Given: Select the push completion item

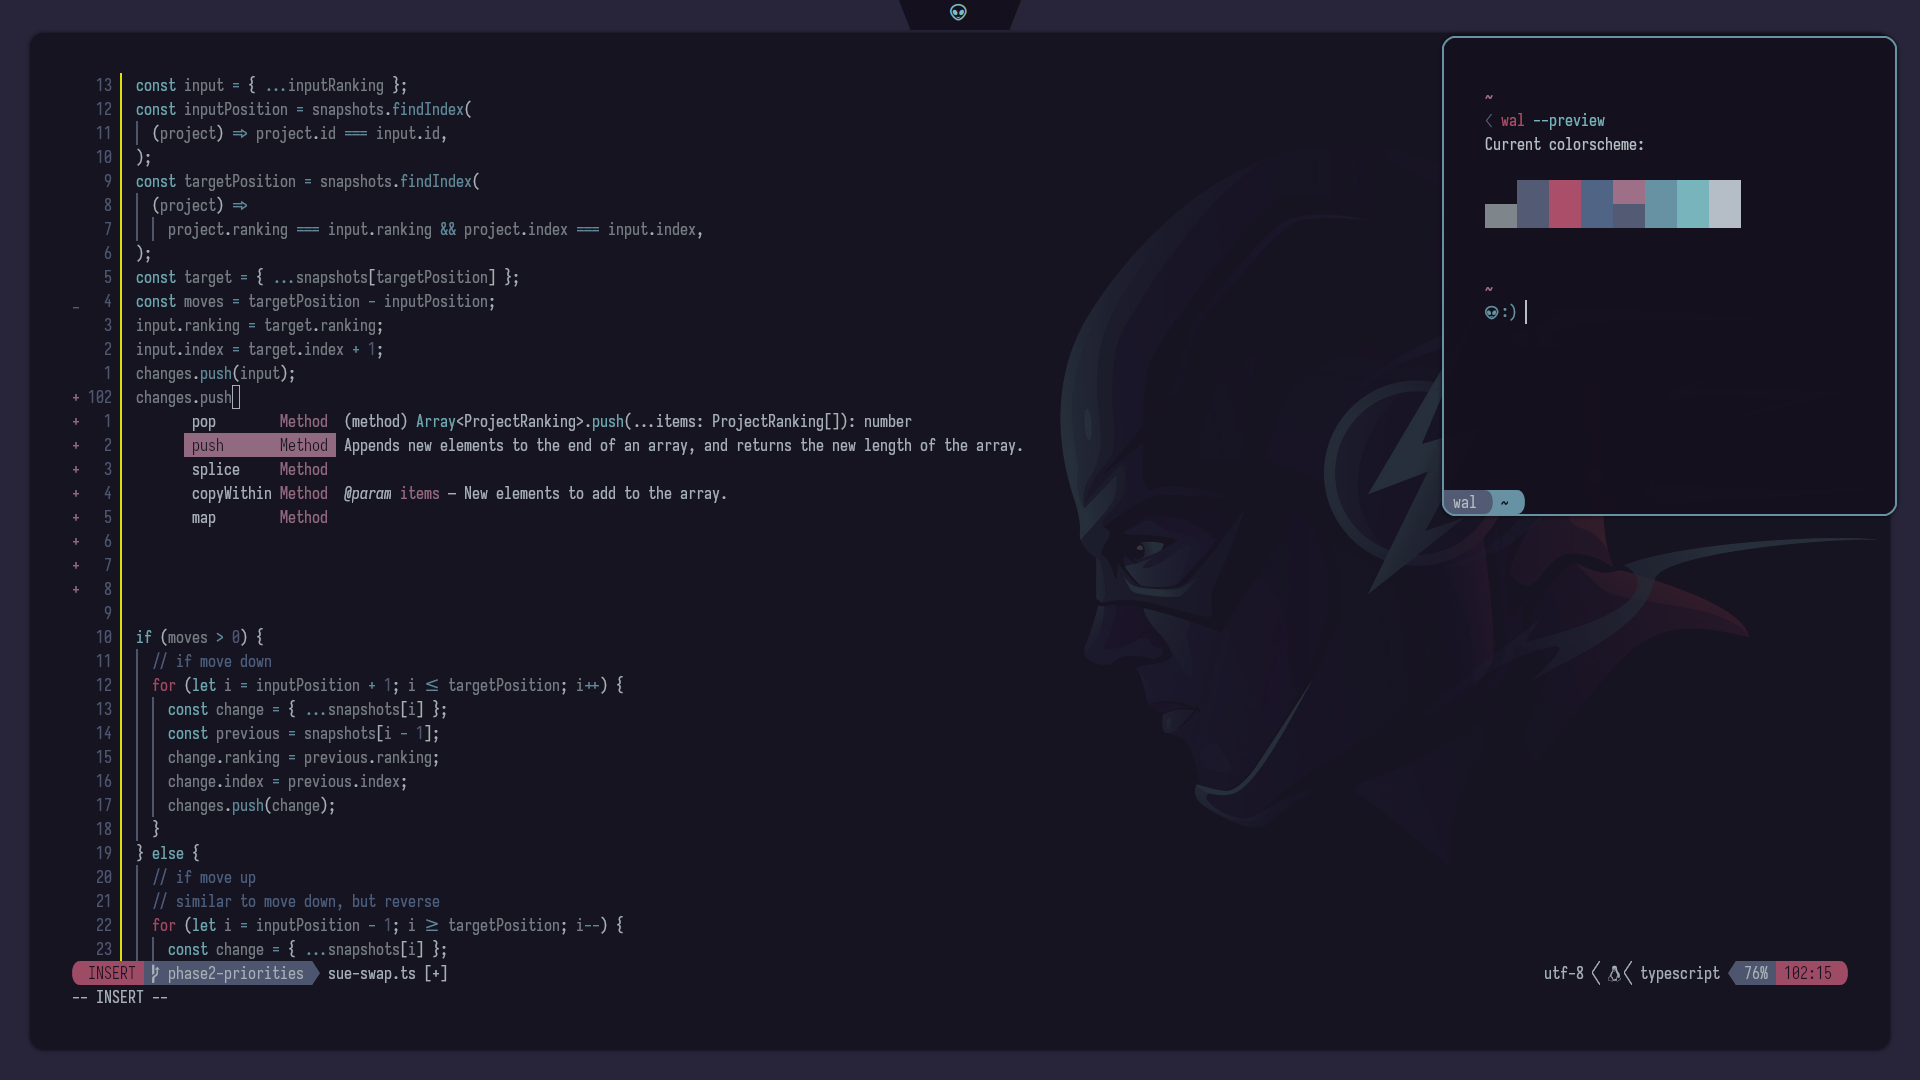Looking at the screenshot, I should click(208, 446).
